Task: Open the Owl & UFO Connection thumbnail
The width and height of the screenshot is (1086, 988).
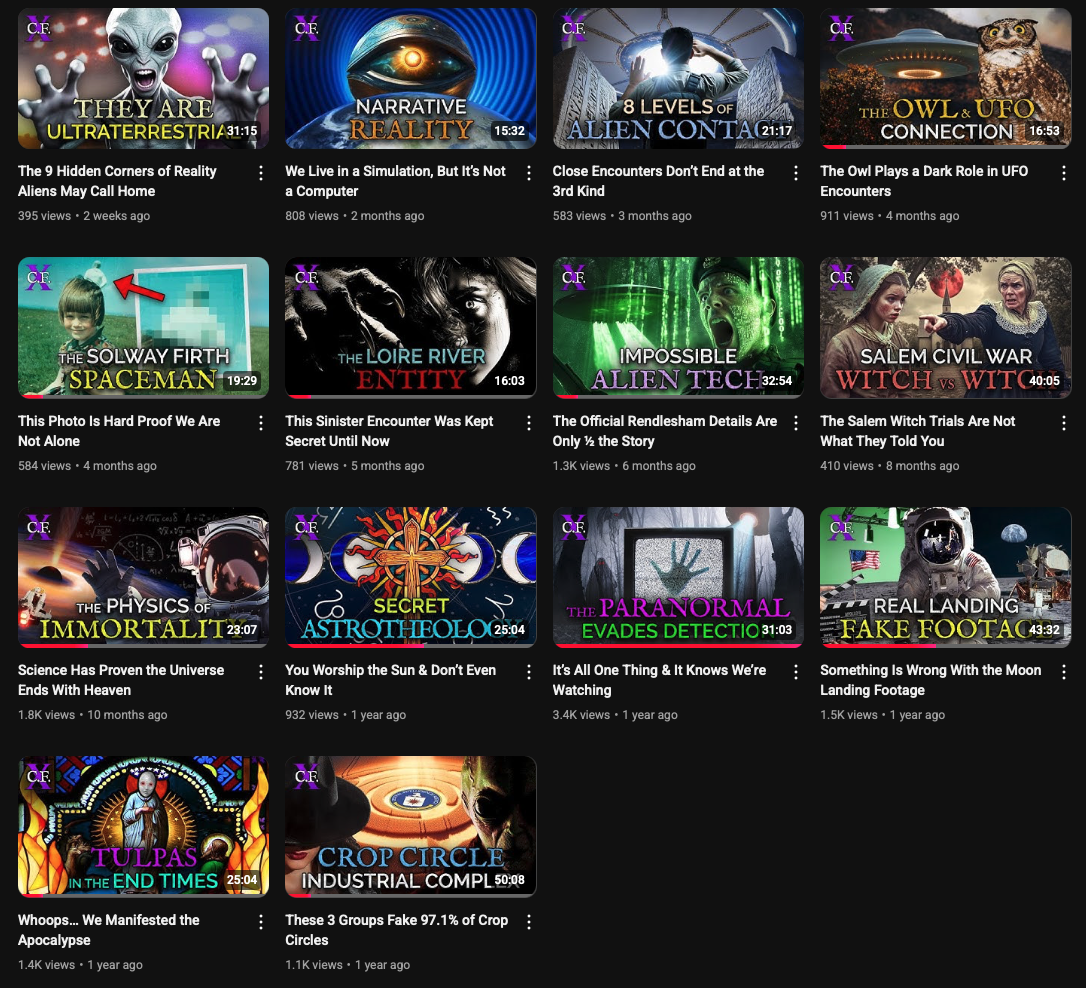Action: tap(945, 78)
